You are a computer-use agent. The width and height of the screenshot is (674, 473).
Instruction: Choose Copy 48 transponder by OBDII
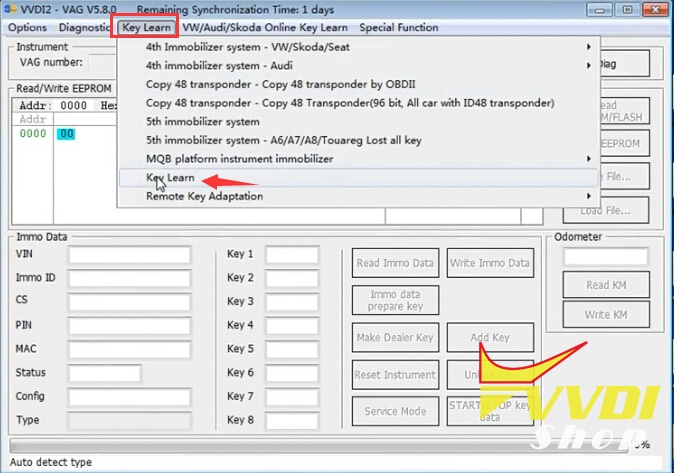click(x=359, y=84)
